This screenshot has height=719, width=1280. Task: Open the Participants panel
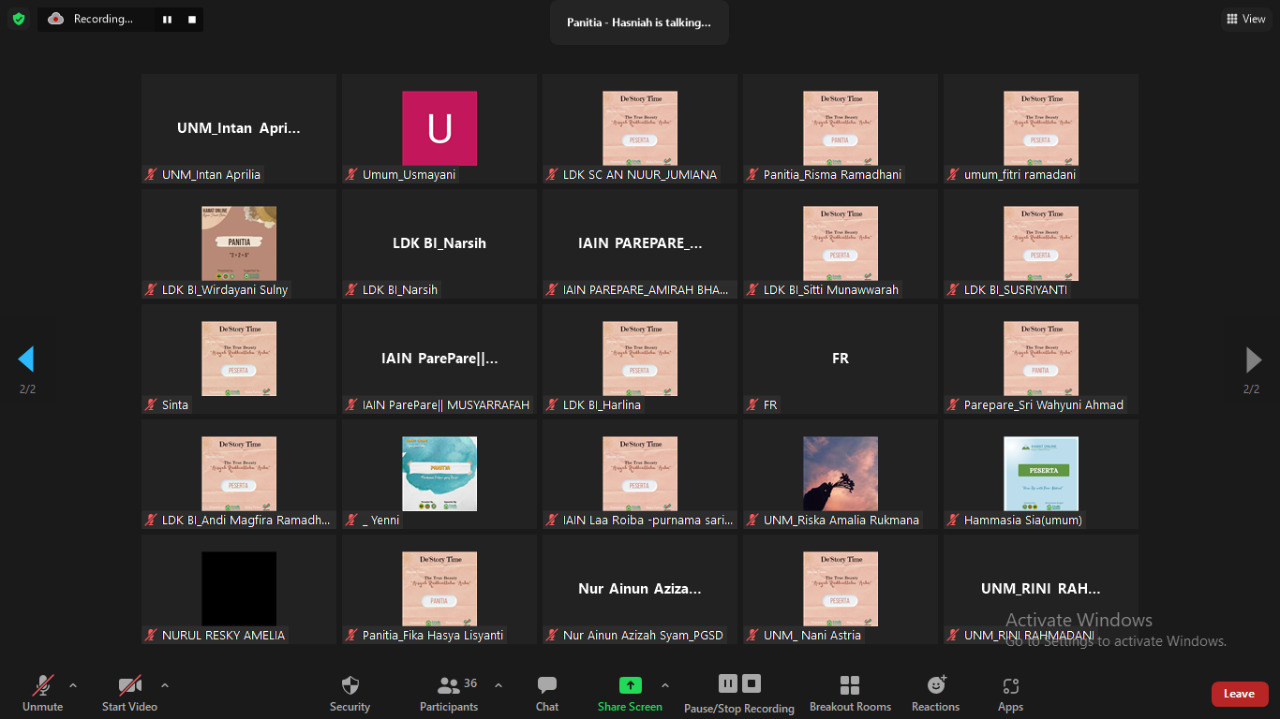pos(449,693)
